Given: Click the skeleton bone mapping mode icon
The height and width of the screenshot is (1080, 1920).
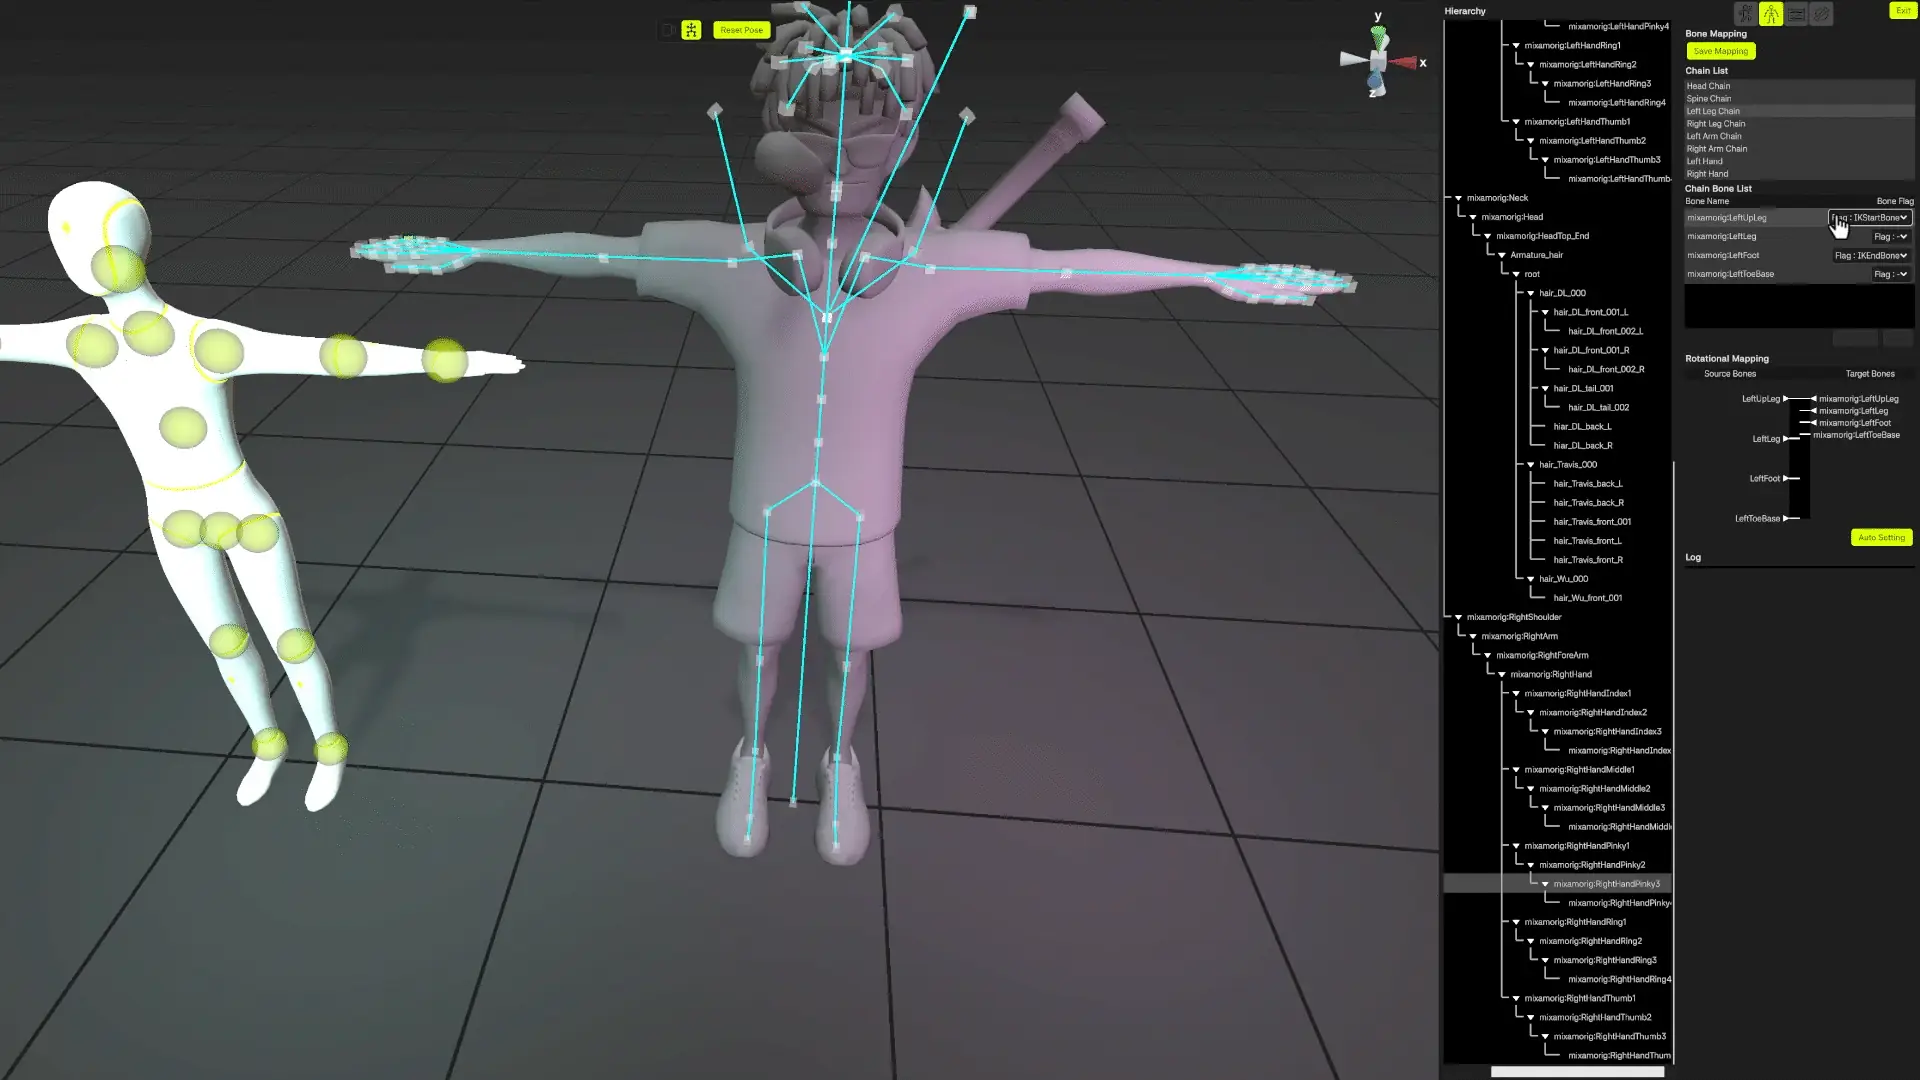Looking at the screenshot, I should 1771,14.
